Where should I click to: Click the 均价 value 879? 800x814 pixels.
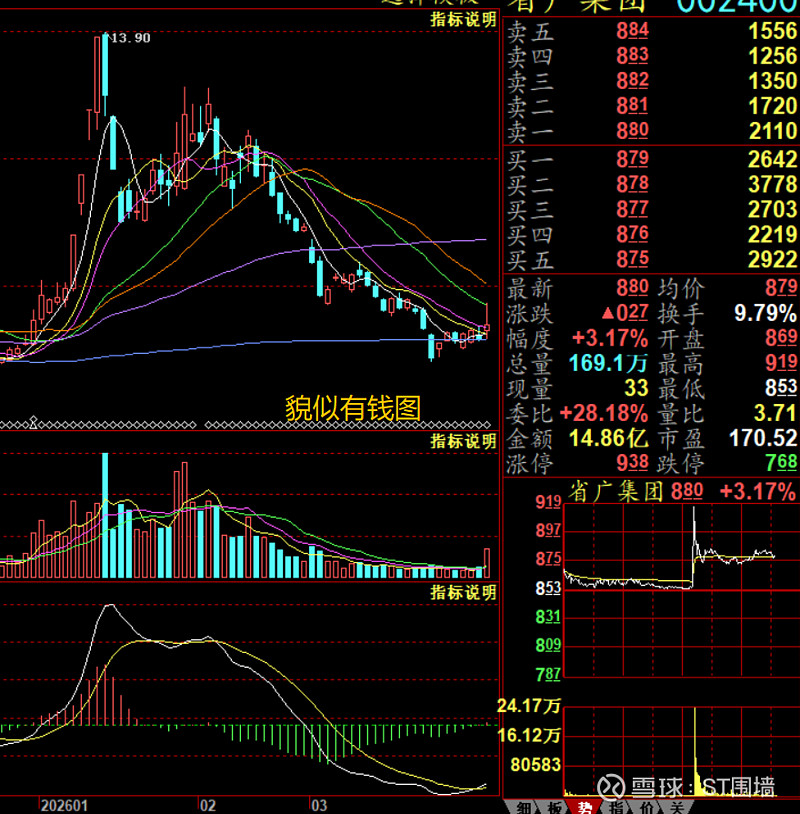[781, 288]
